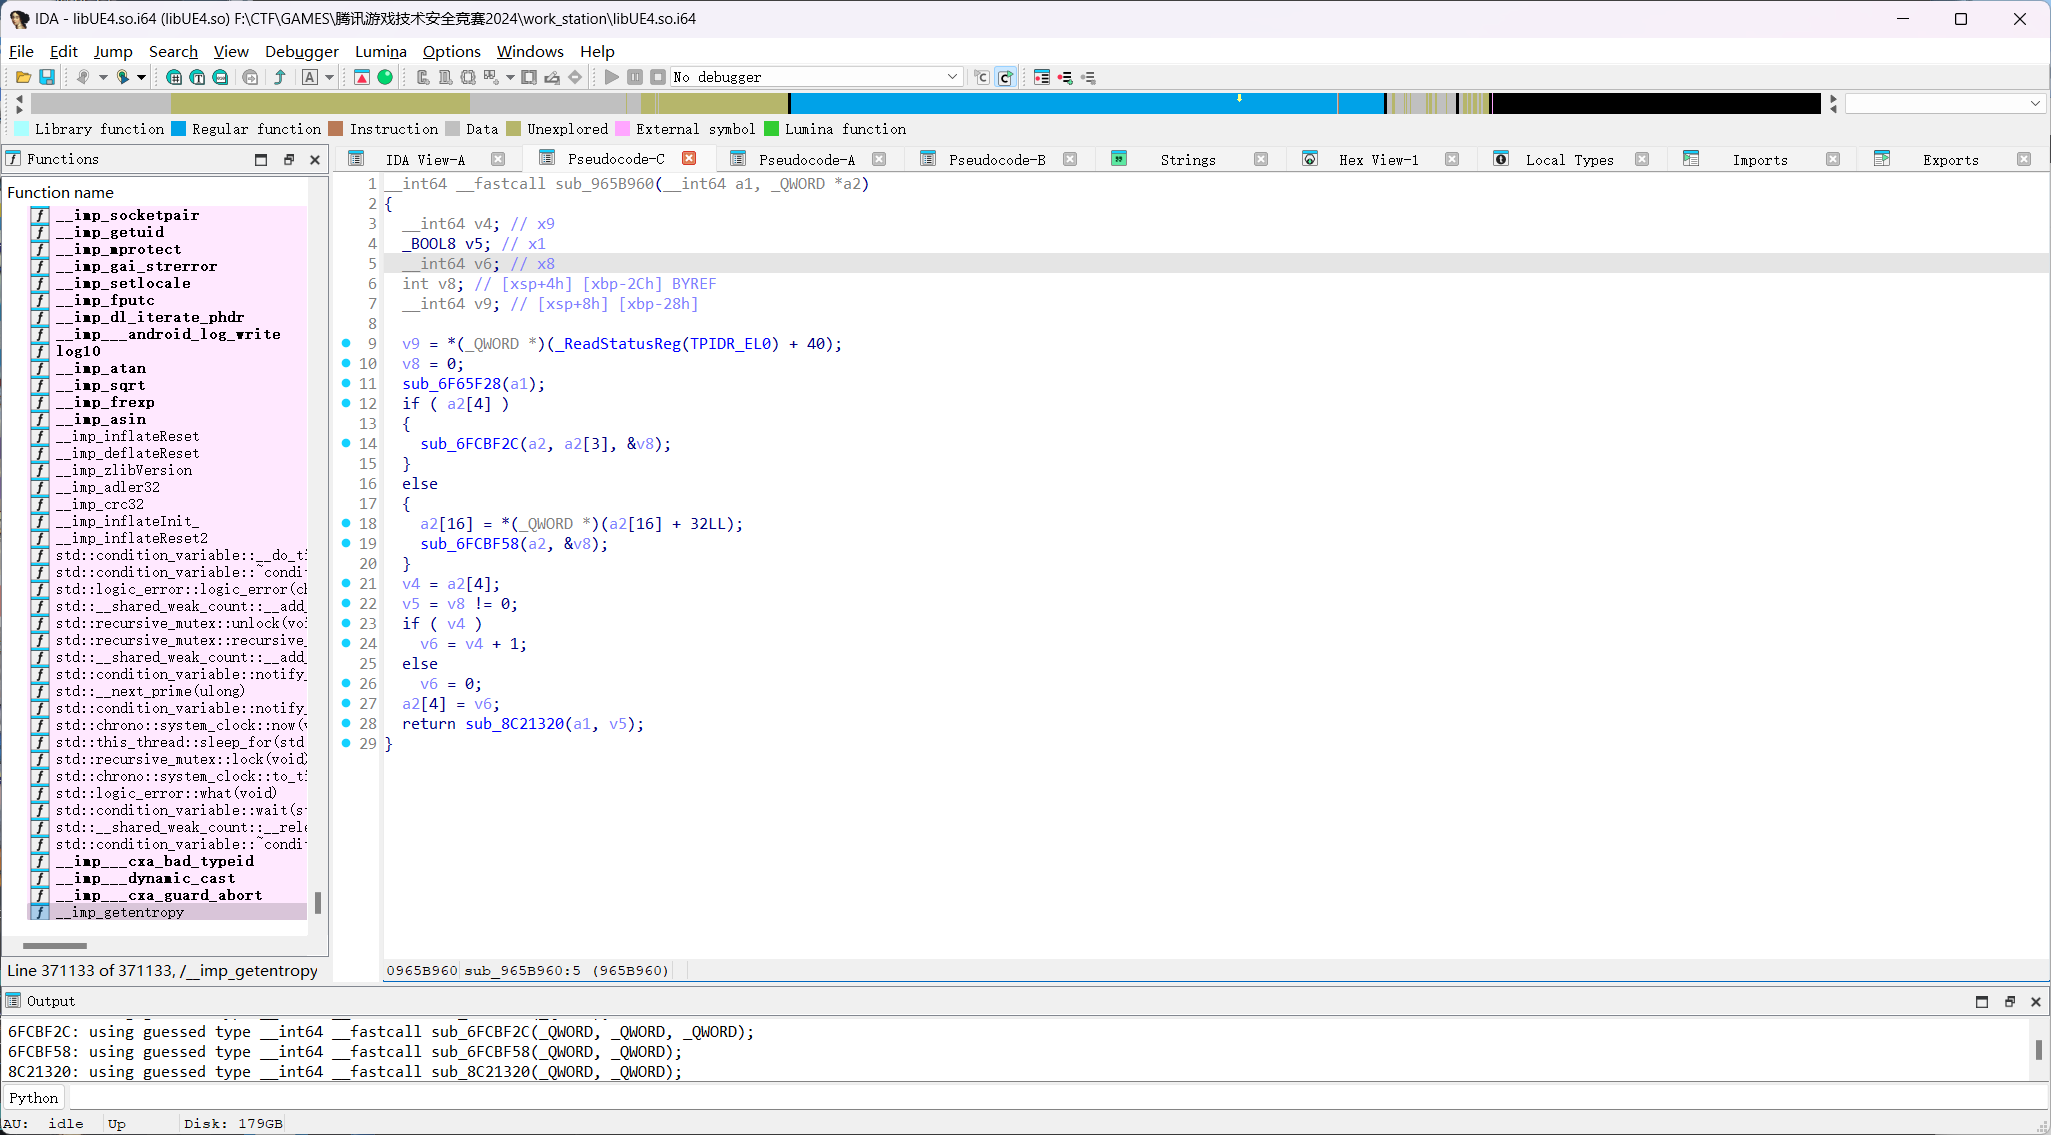2051x1135 pixels.
Task: Expand the 'A' text style dropdown arrow
Action: (329, 77)
